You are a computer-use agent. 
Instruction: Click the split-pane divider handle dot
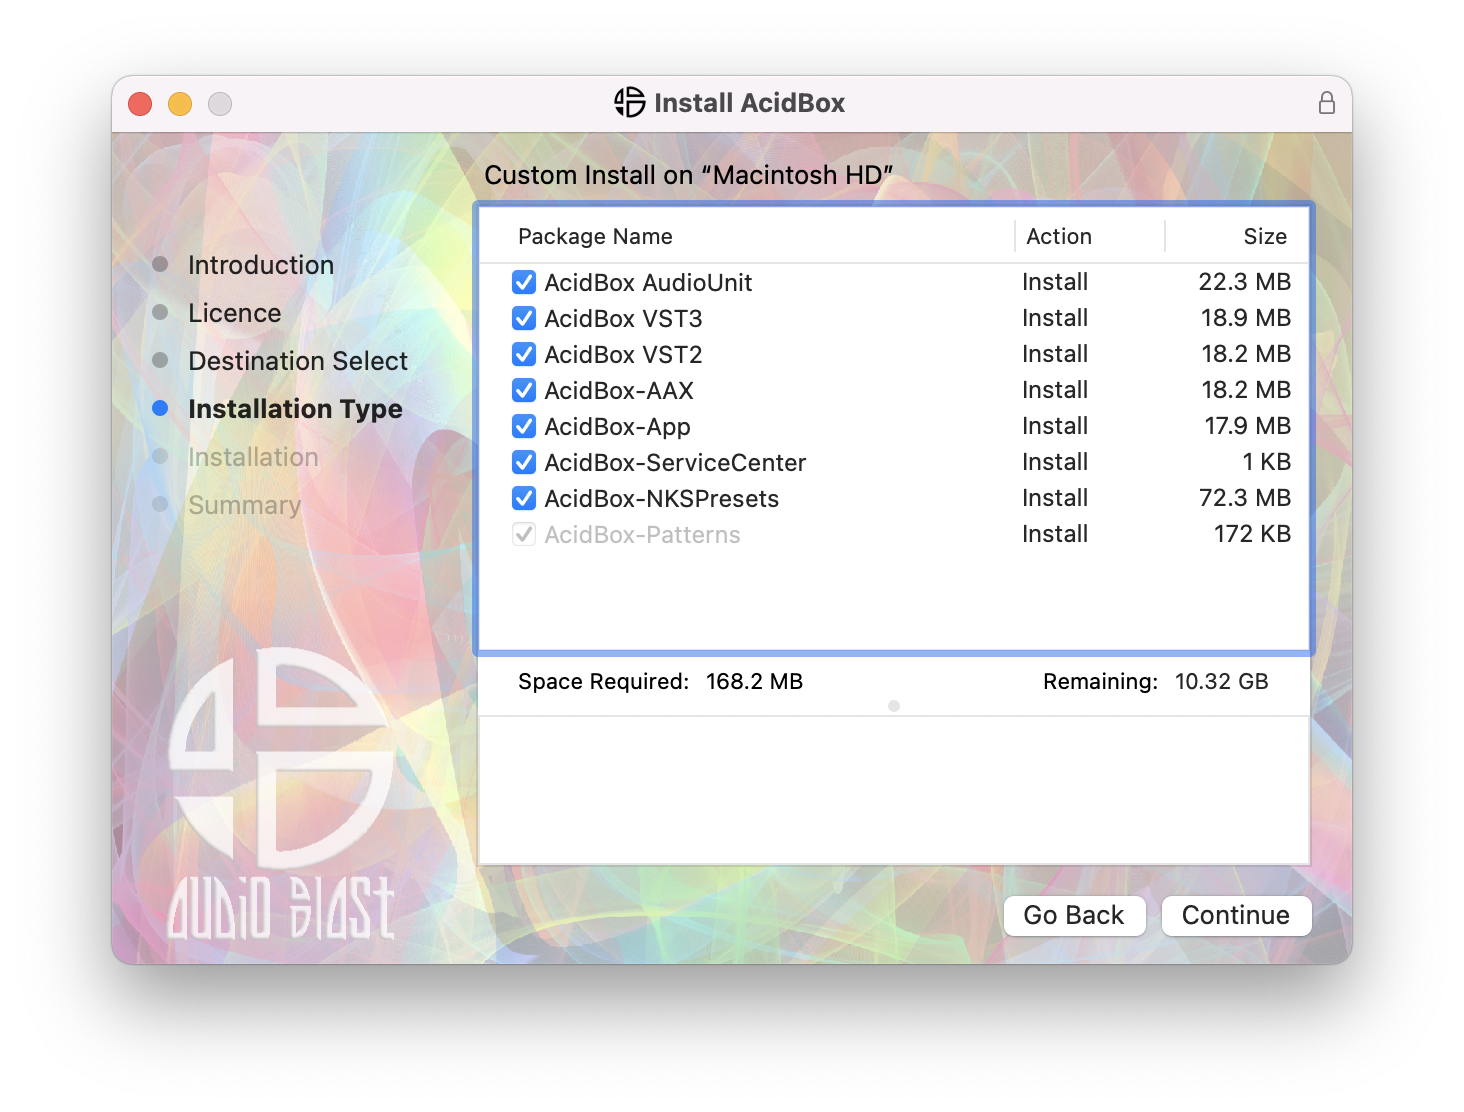point(894,706)
